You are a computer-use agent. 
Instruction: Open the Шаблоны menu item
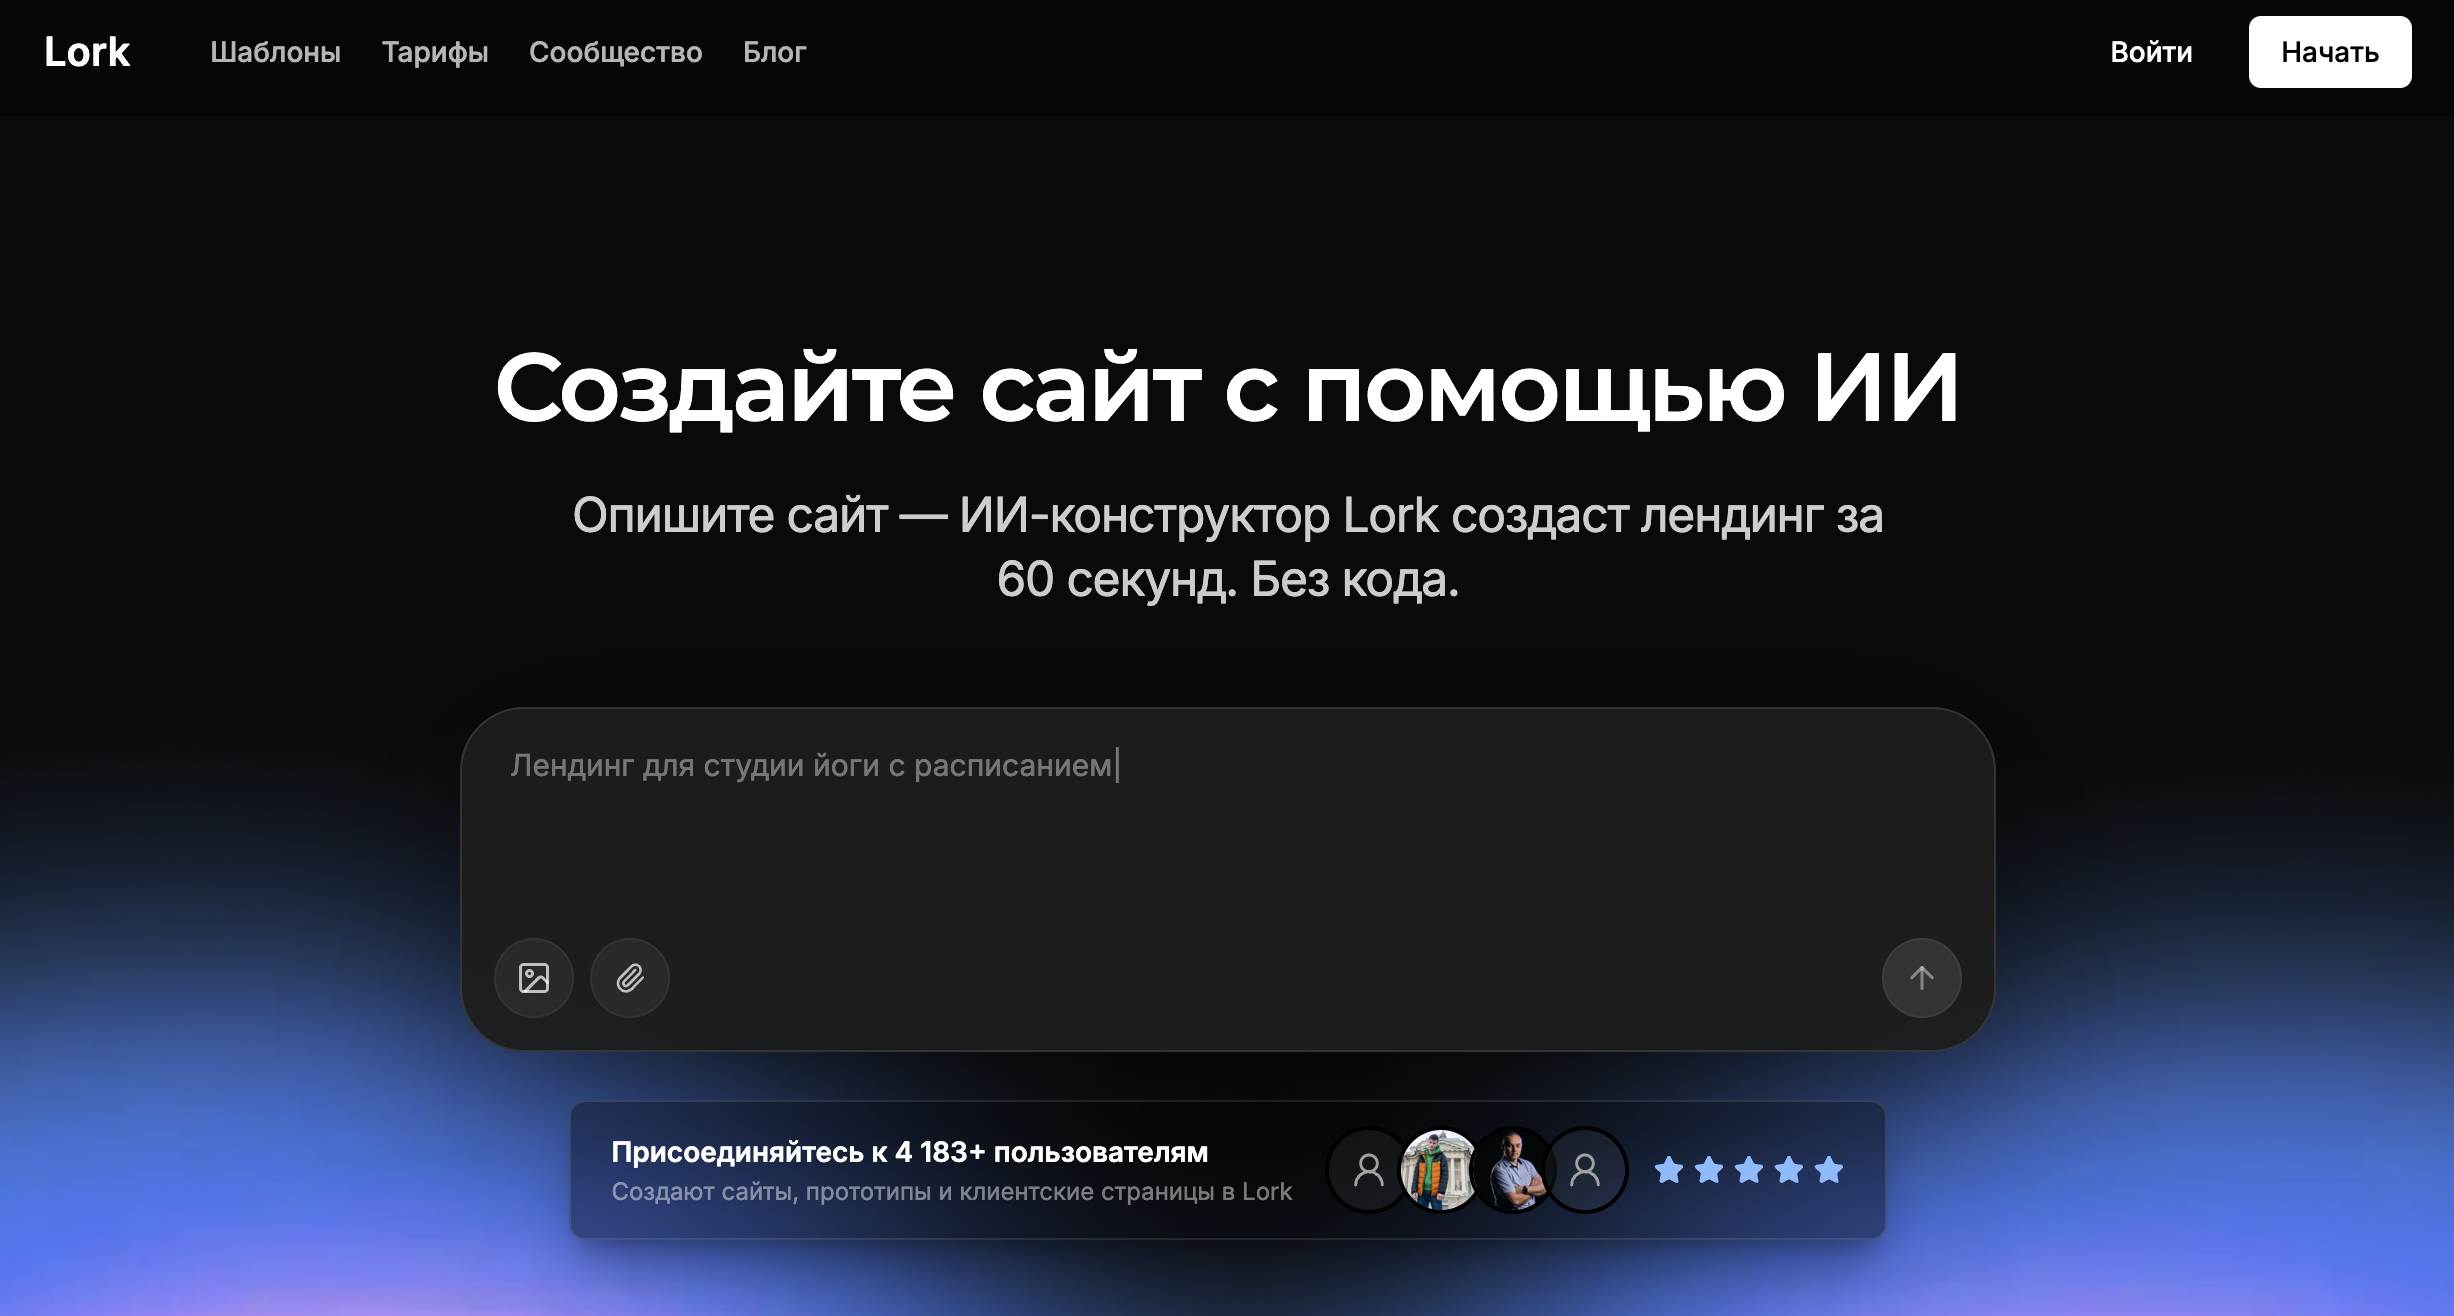pyautogui.click(x=276, y=52)
